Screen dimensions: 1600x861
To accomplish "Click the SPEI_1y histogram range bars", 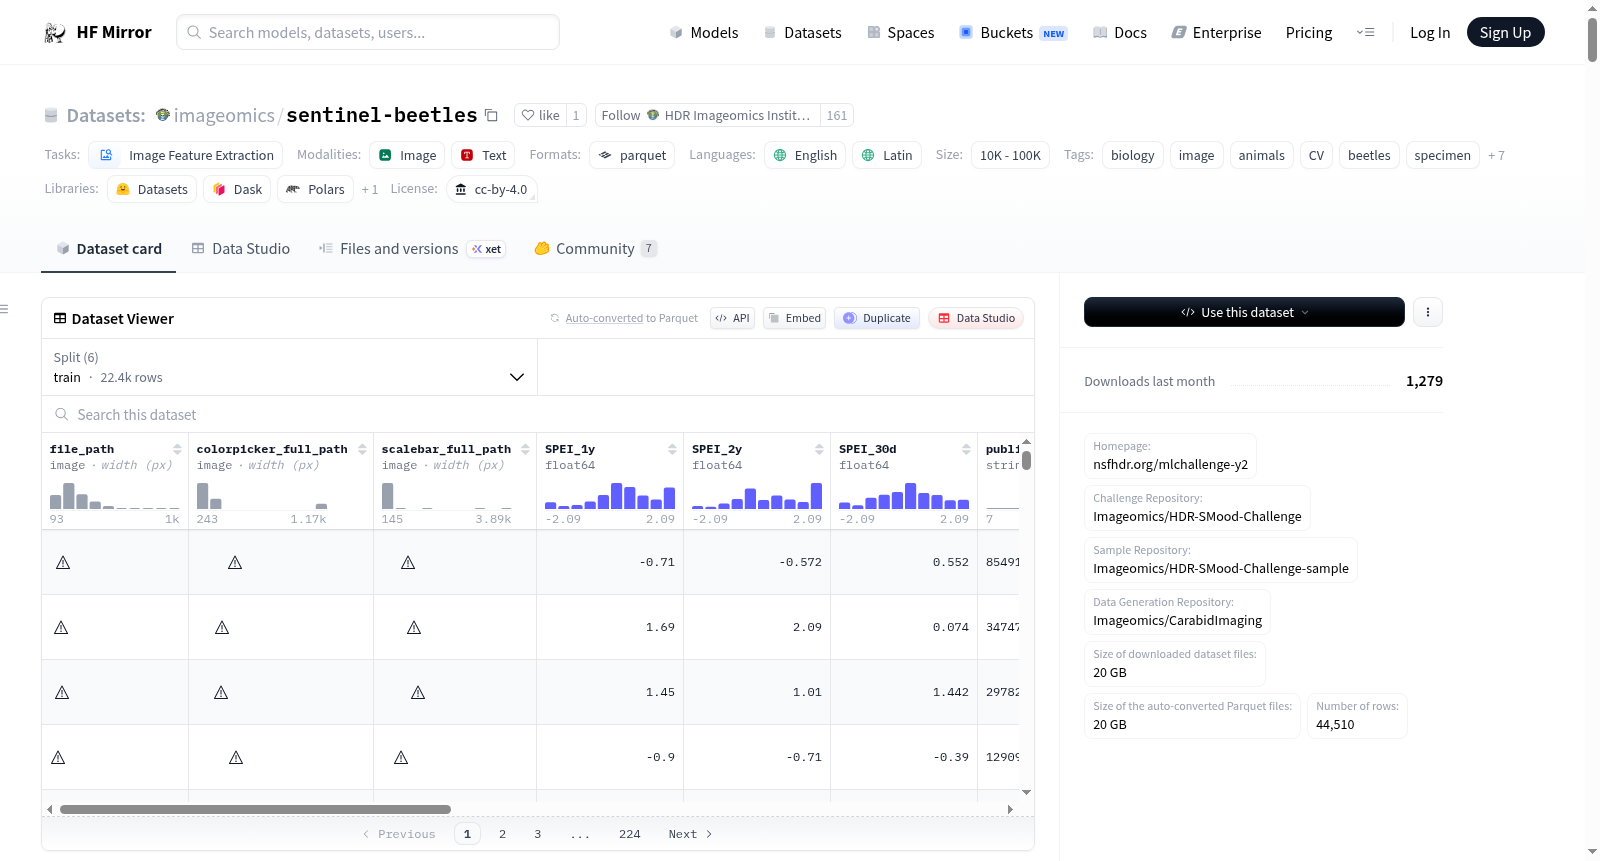I will click(x=610, y=496).
